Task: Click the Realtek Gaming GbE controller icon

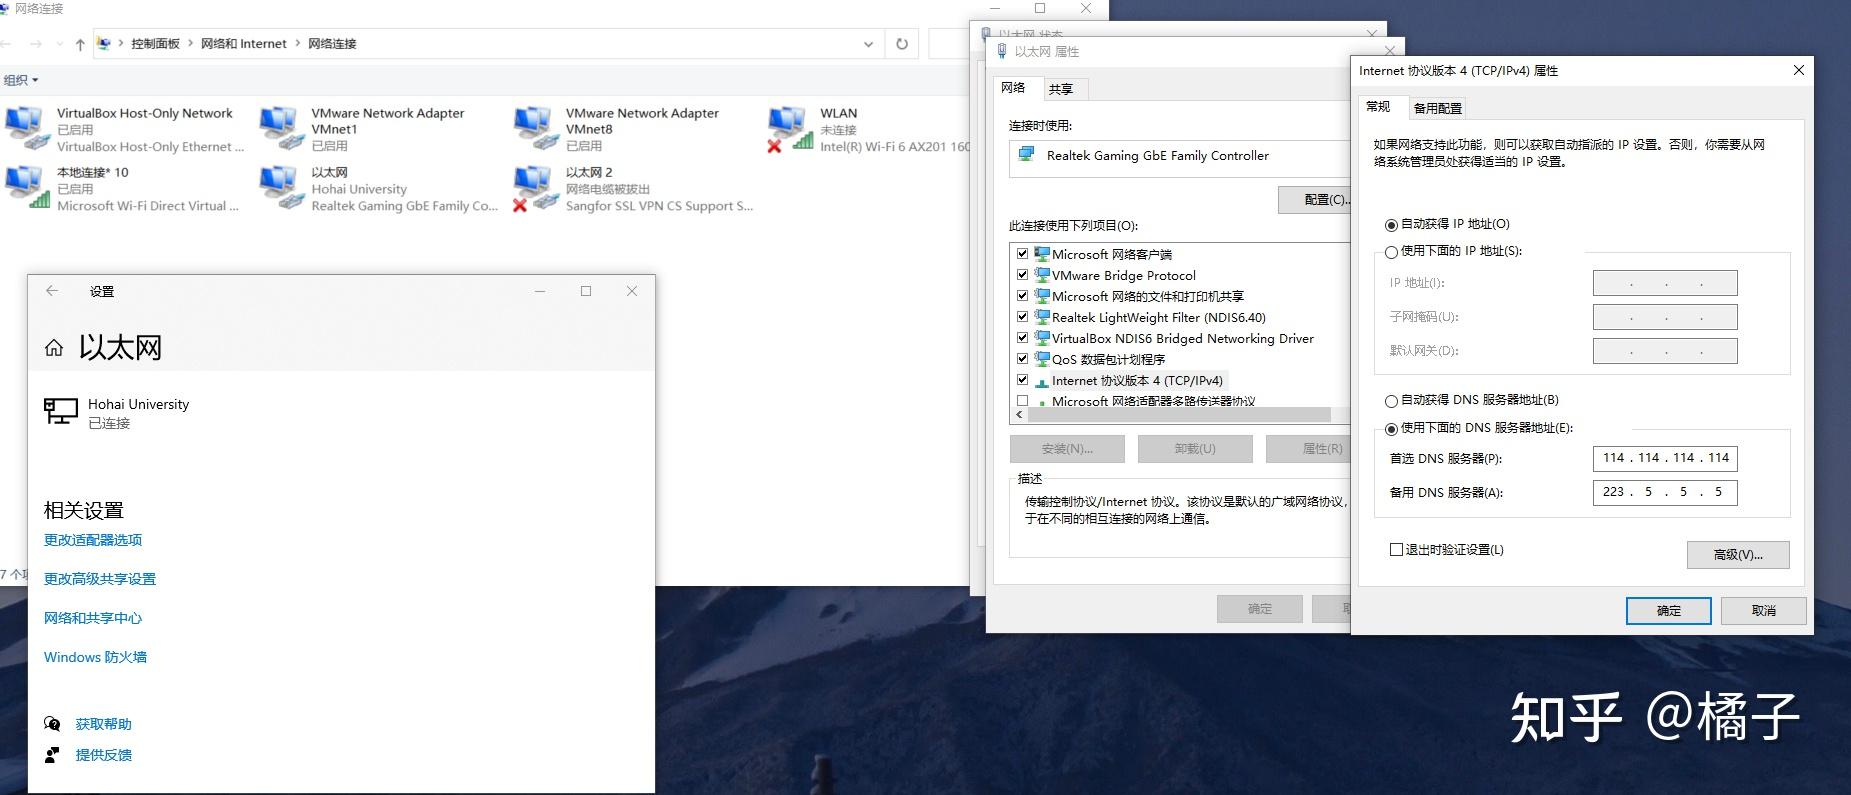Action: 1026,155
